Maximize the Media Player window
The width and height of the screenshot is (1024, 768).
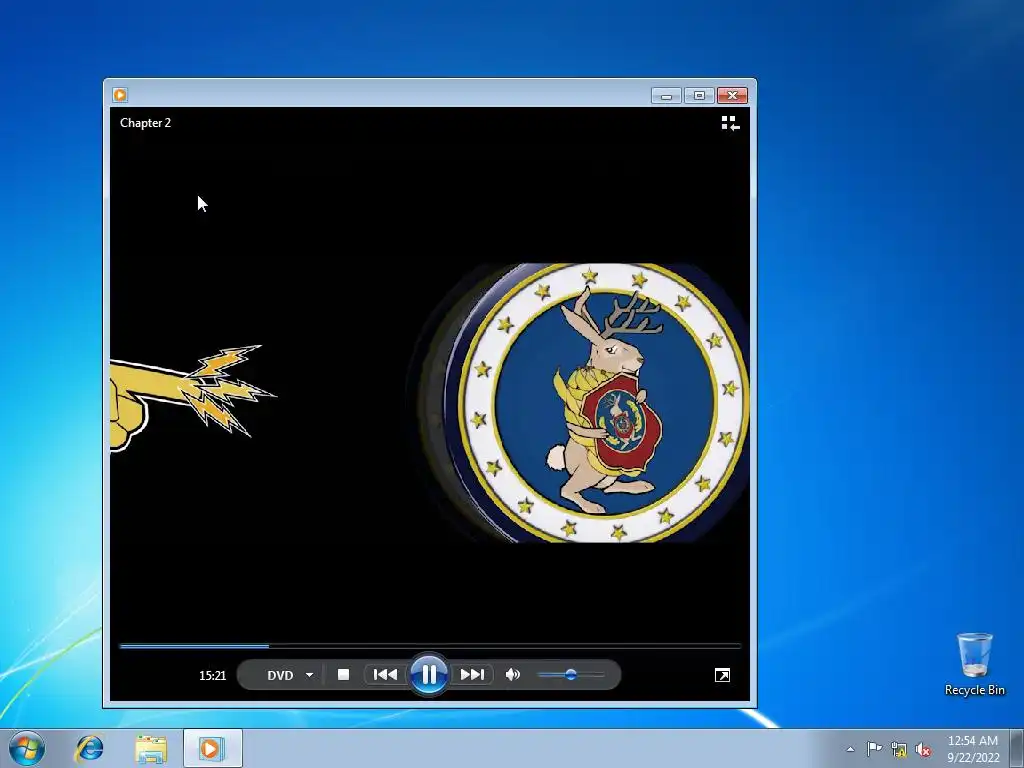tap(699, 96)
